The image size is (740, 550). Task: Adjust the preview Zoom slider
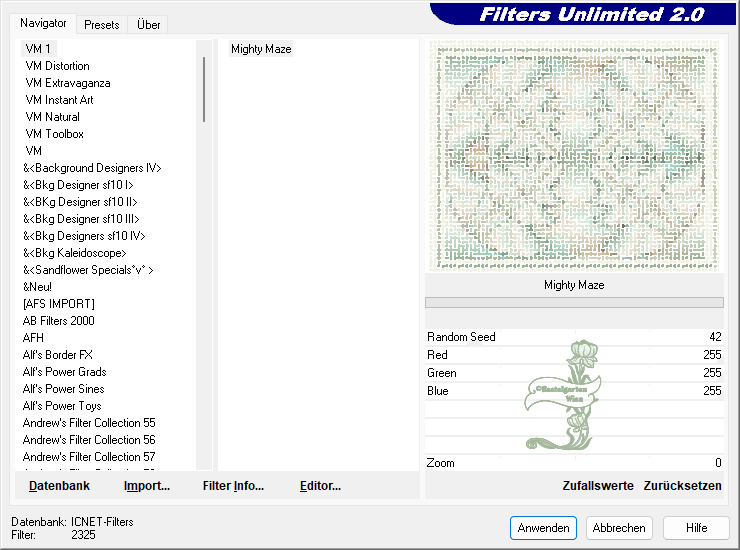pos(574,463)
